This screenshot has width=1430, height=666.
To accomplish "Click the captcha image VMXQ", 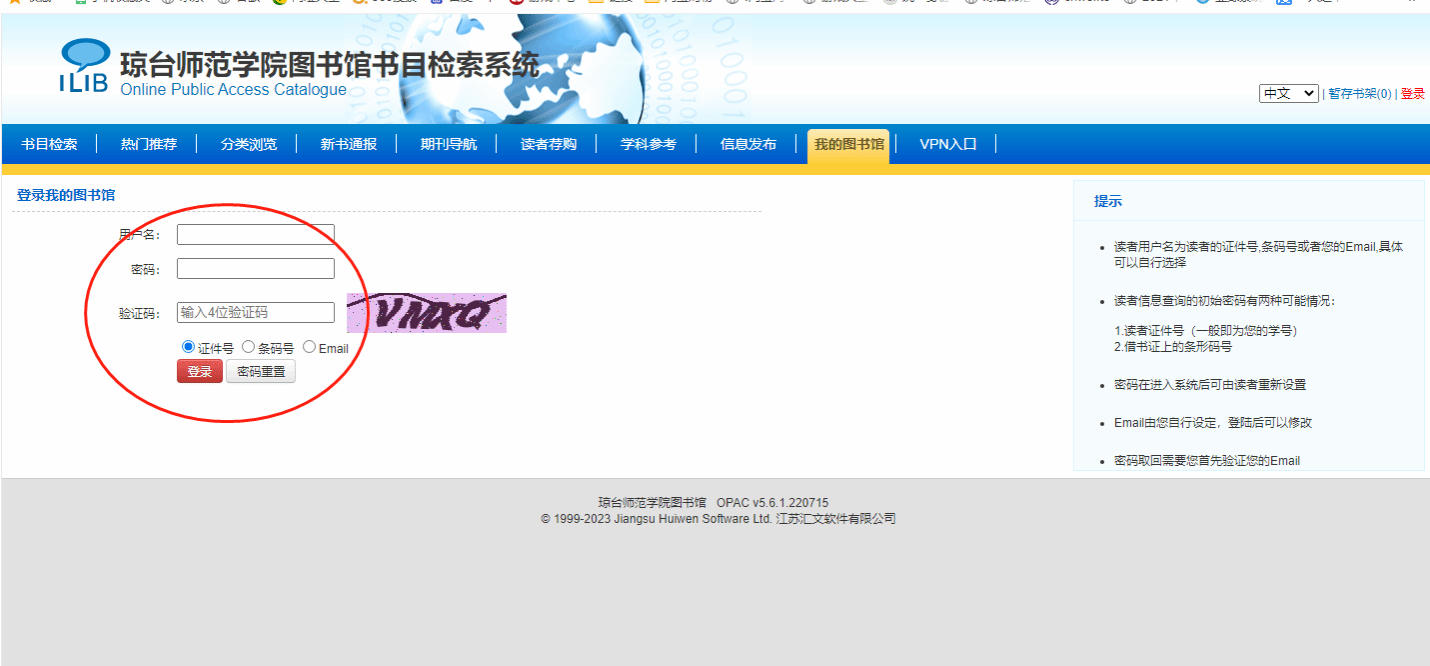I will click(x=427, y=313).
